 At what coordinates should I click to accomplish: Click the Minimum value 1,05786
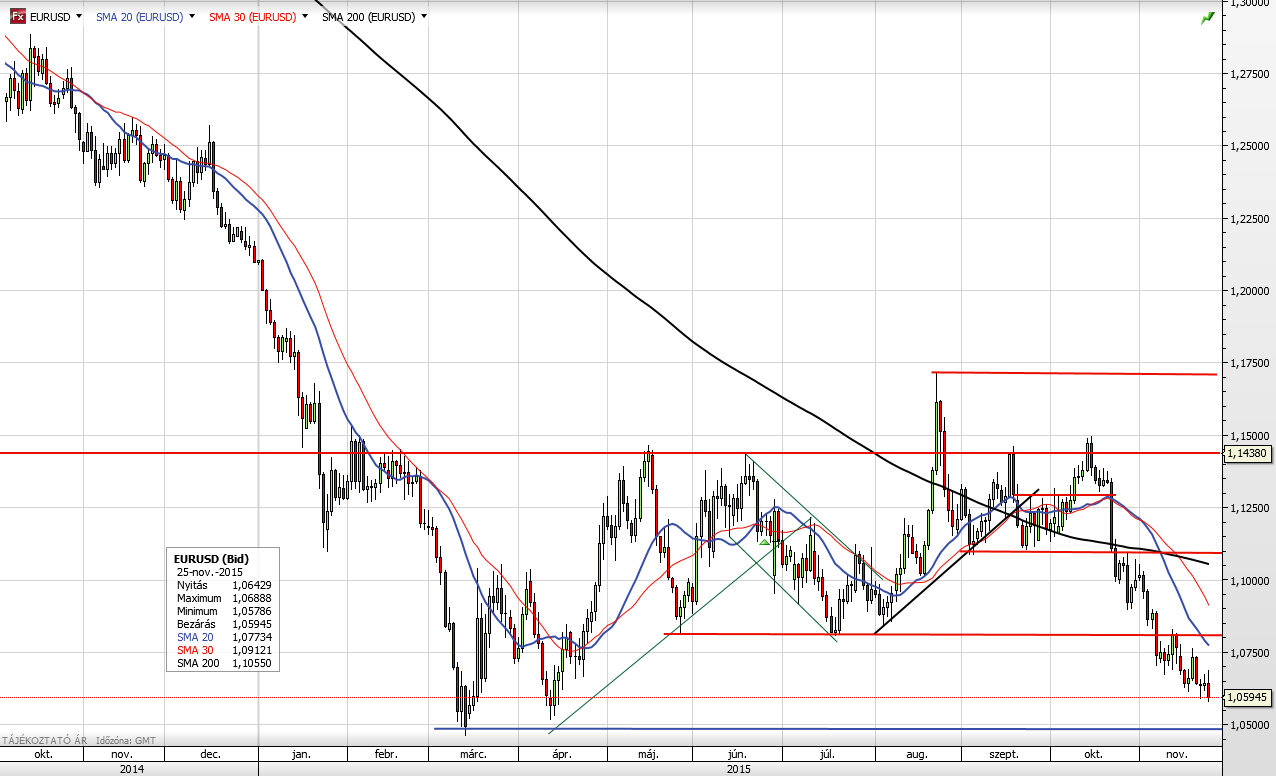pyautogui.click(x=251, y=611)
